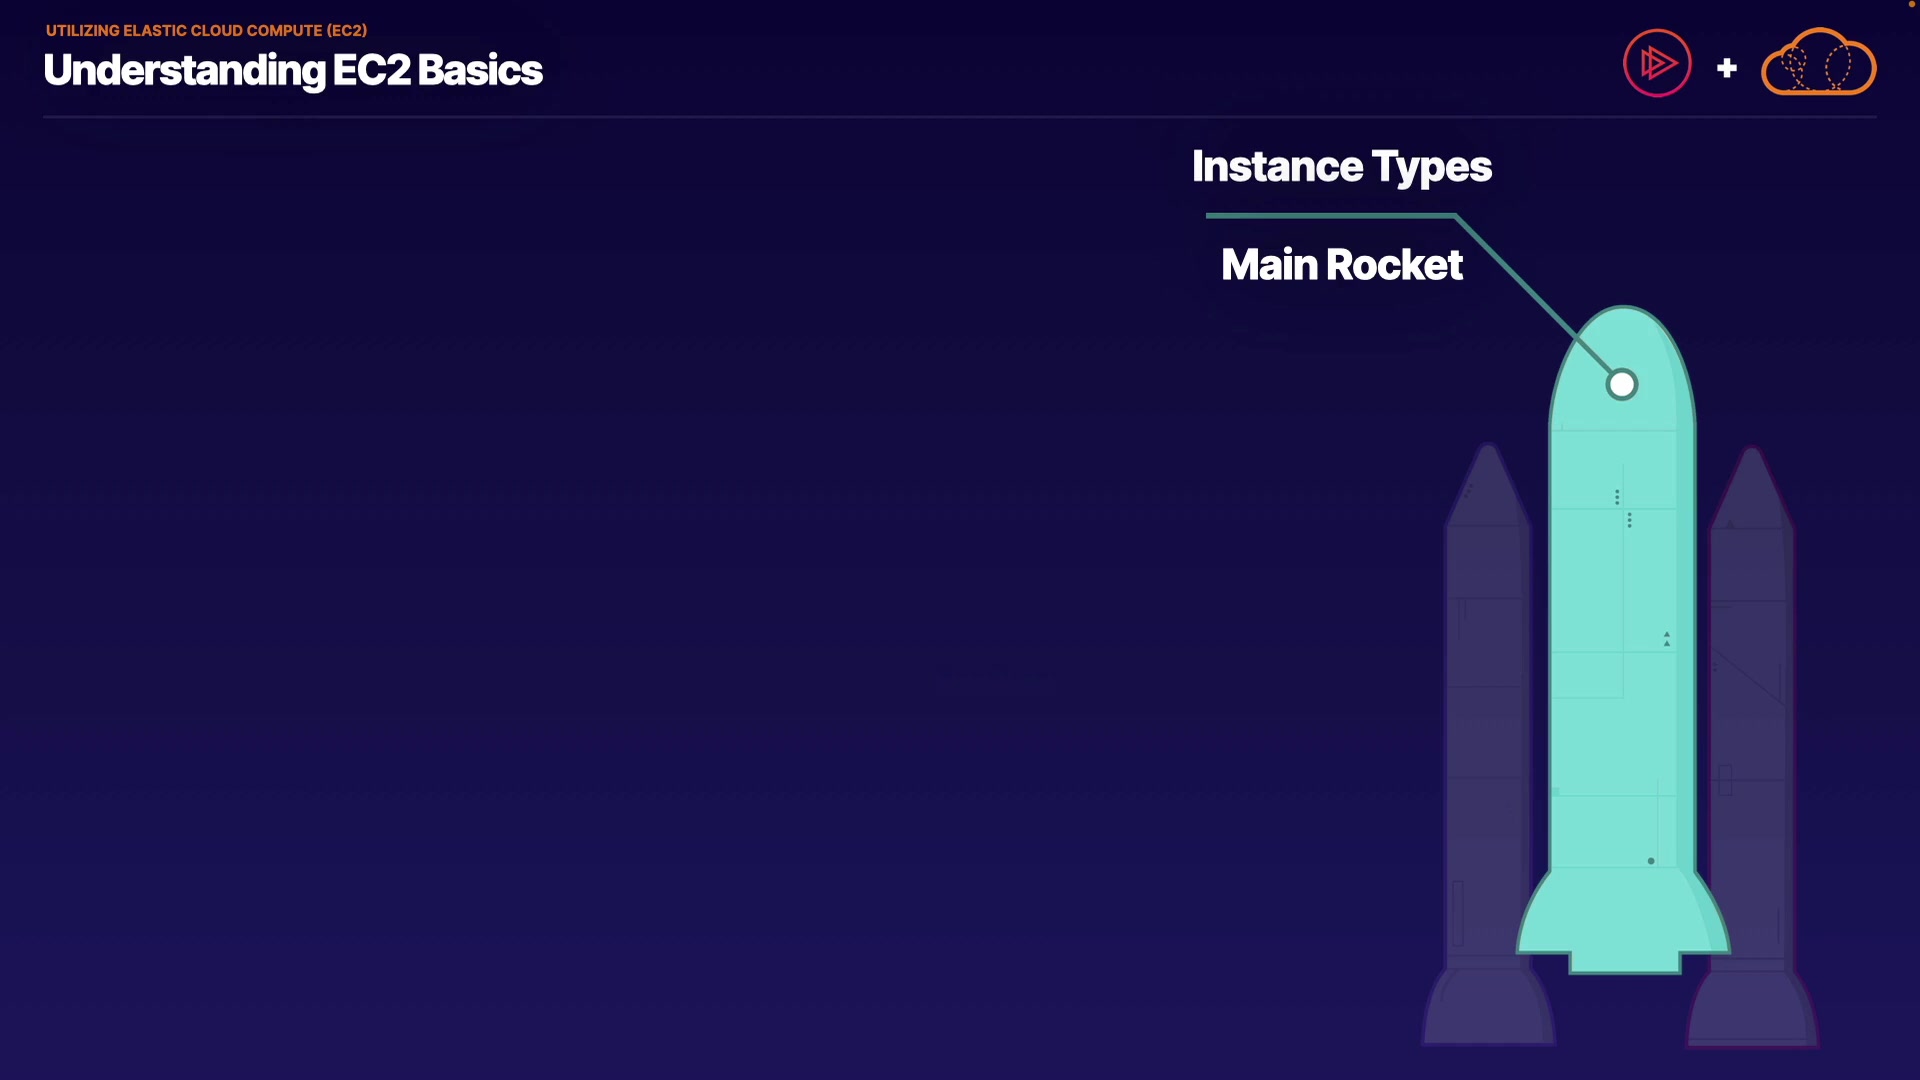Click the orange cloud guru logo
This screenshot has height=1080, width=1920.
pyautogui.click(x=1818, y=63)
